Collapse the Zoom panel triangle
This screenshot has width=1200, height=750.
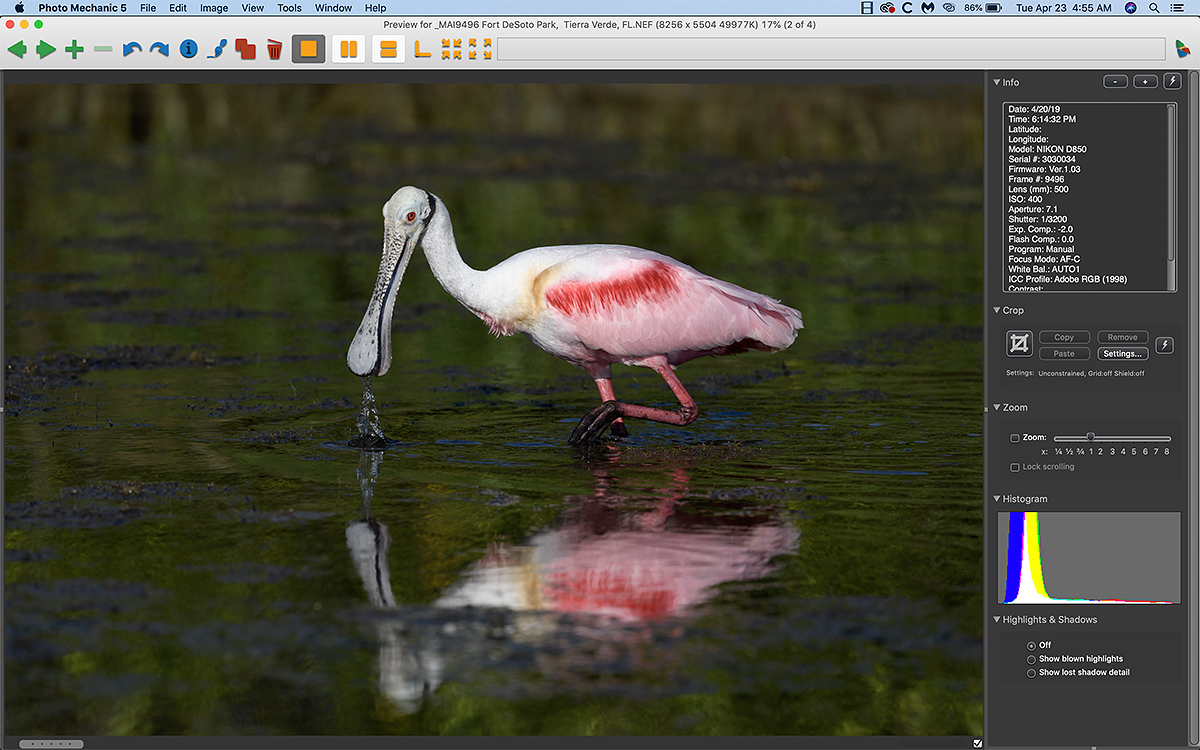(996, 407)
